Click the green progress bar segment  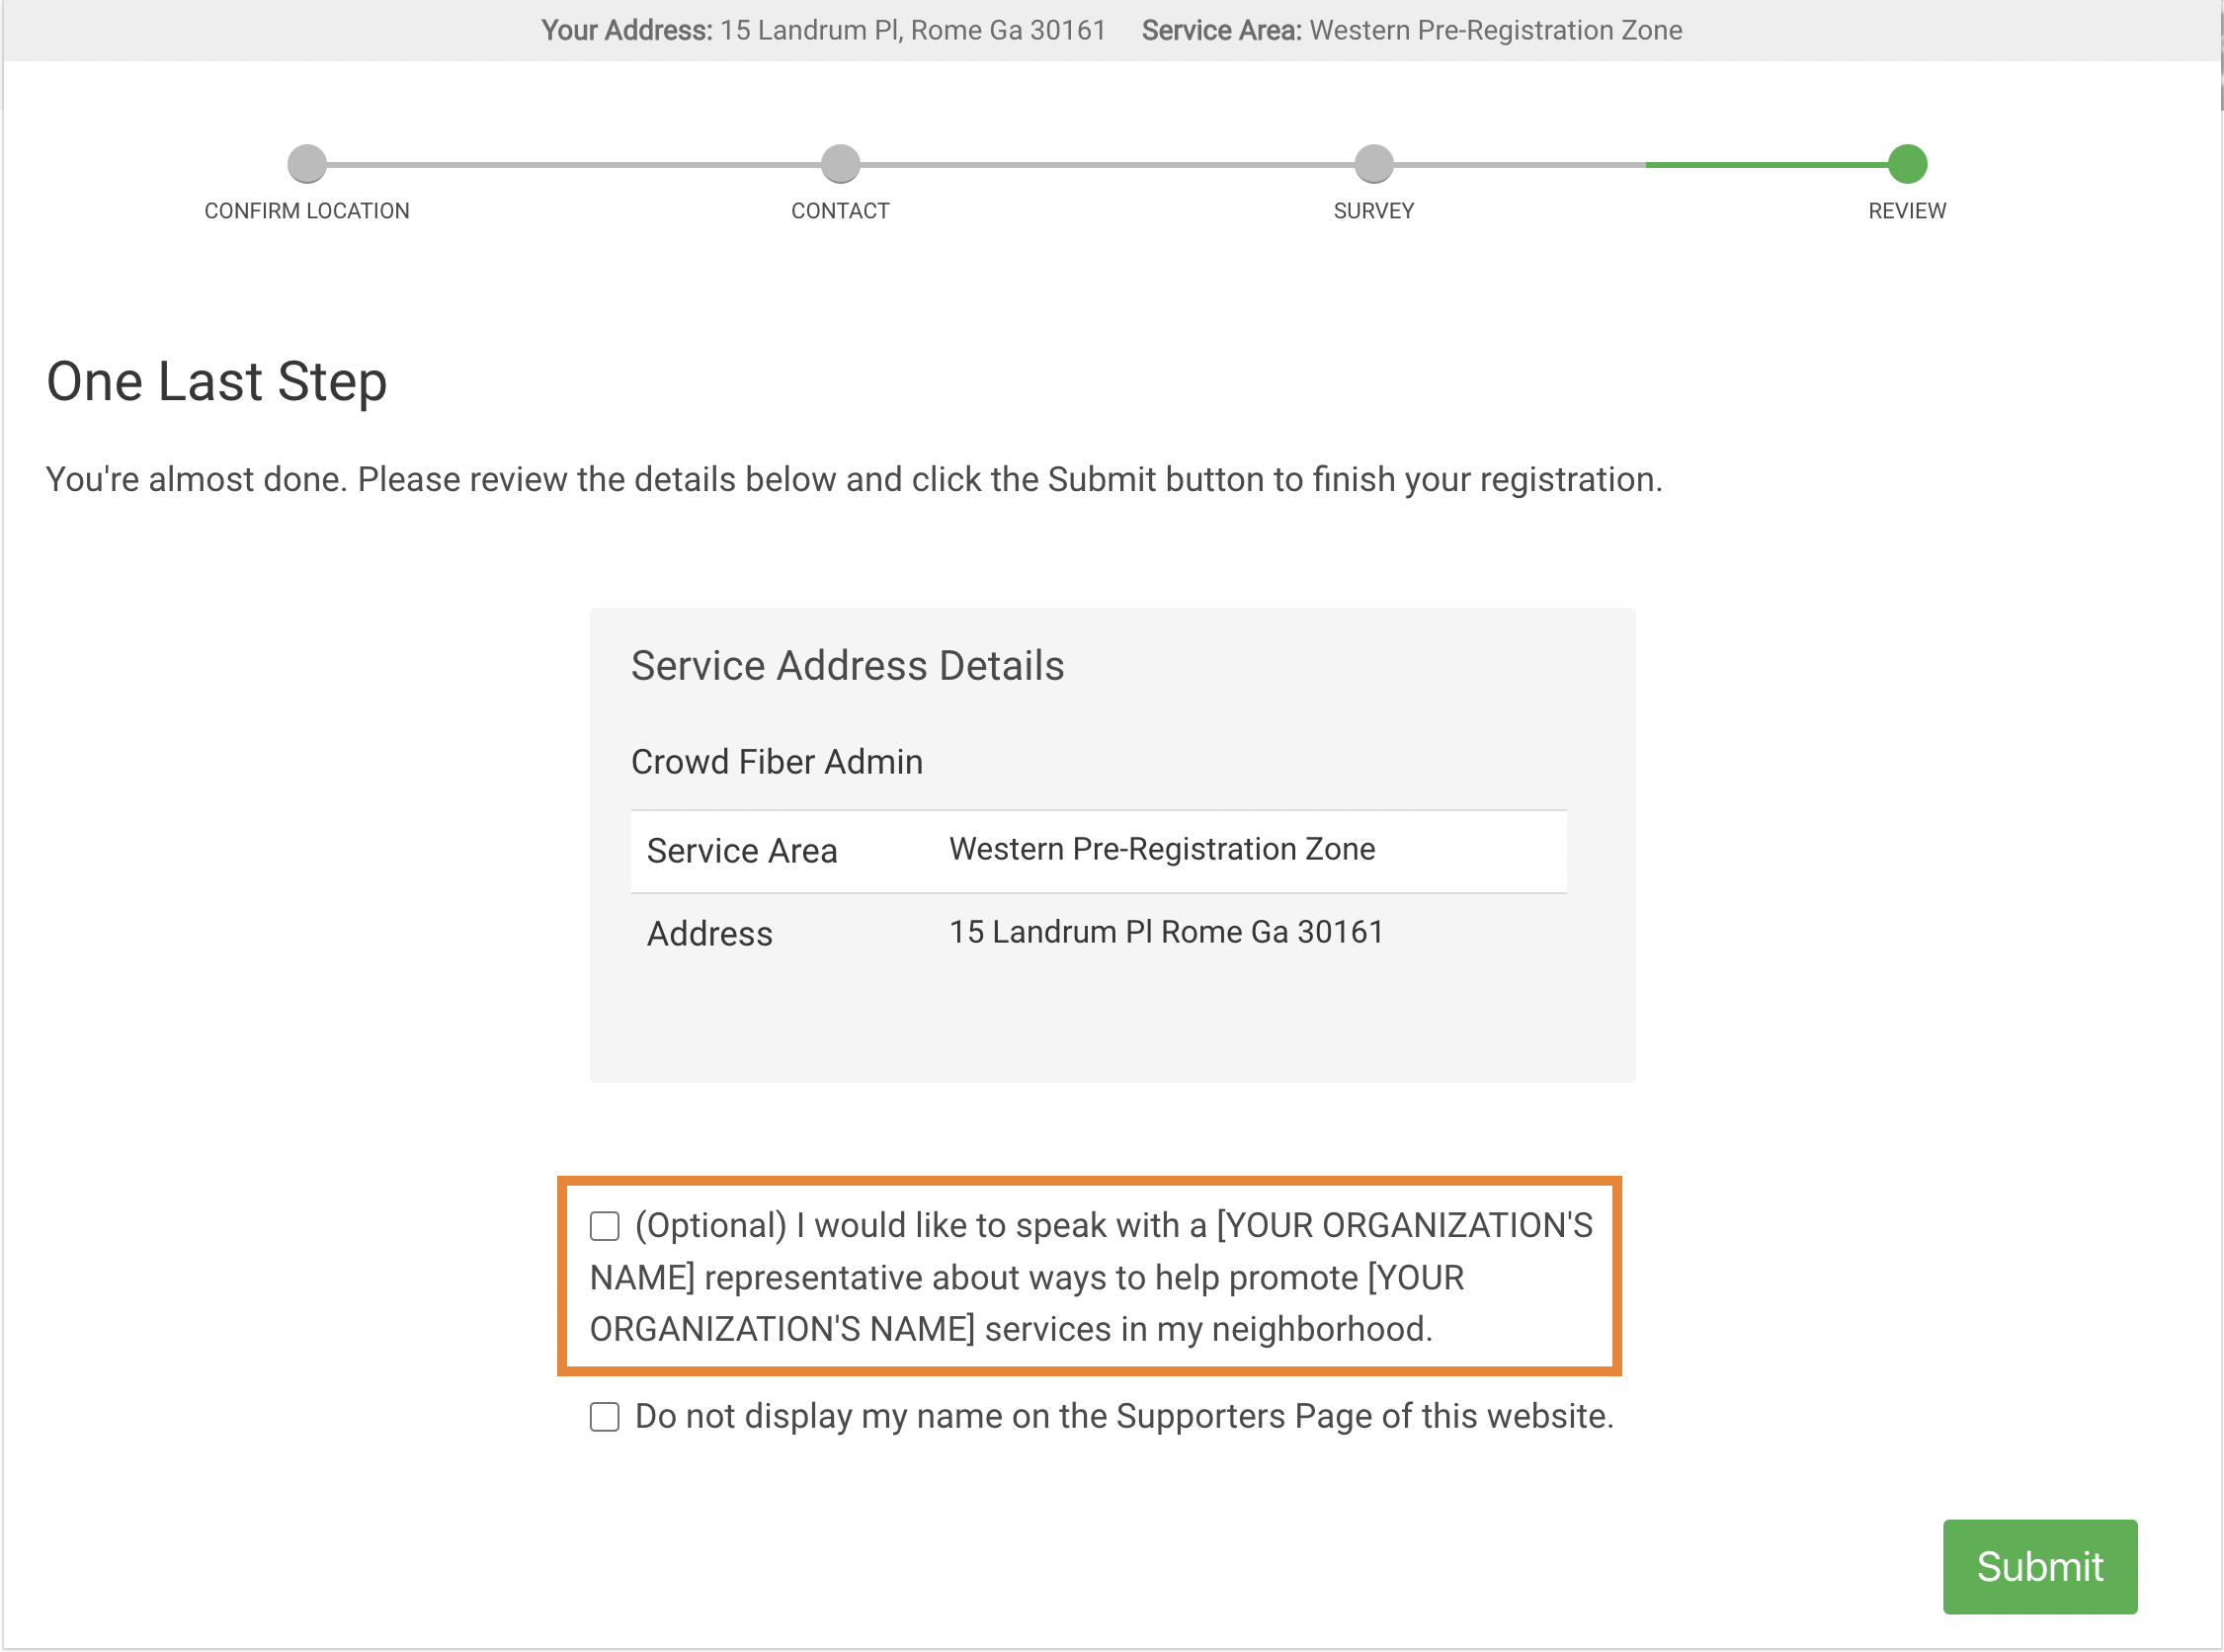tap(1765, 165)
